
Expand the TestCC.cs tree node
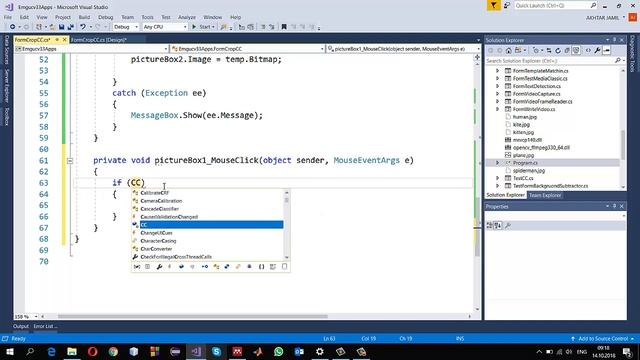(498, 178)
